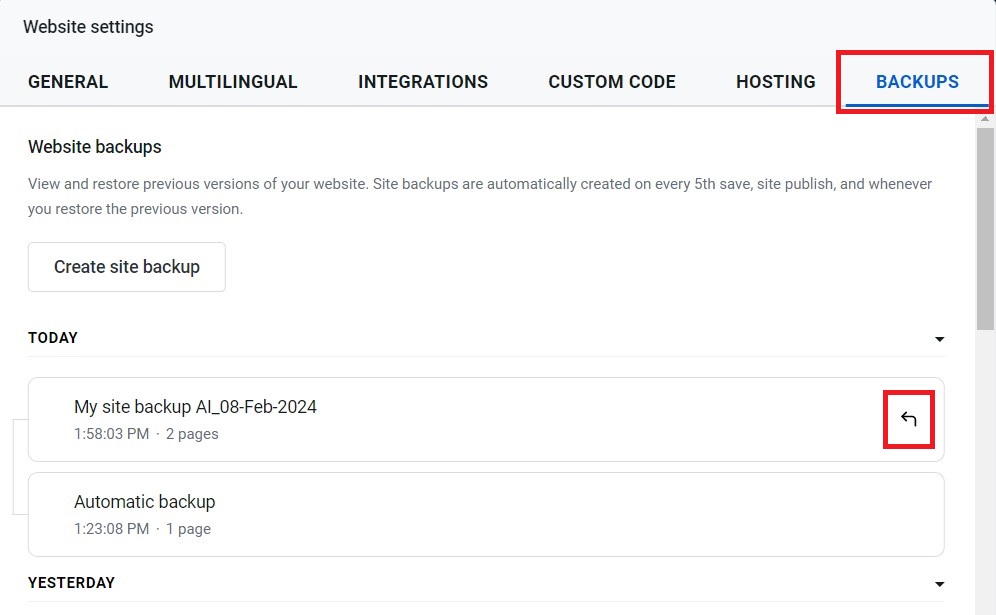The height and width of the screenshot is (615, 996).
Task: Select the Automatic backup entry
Action: (145, 502)
